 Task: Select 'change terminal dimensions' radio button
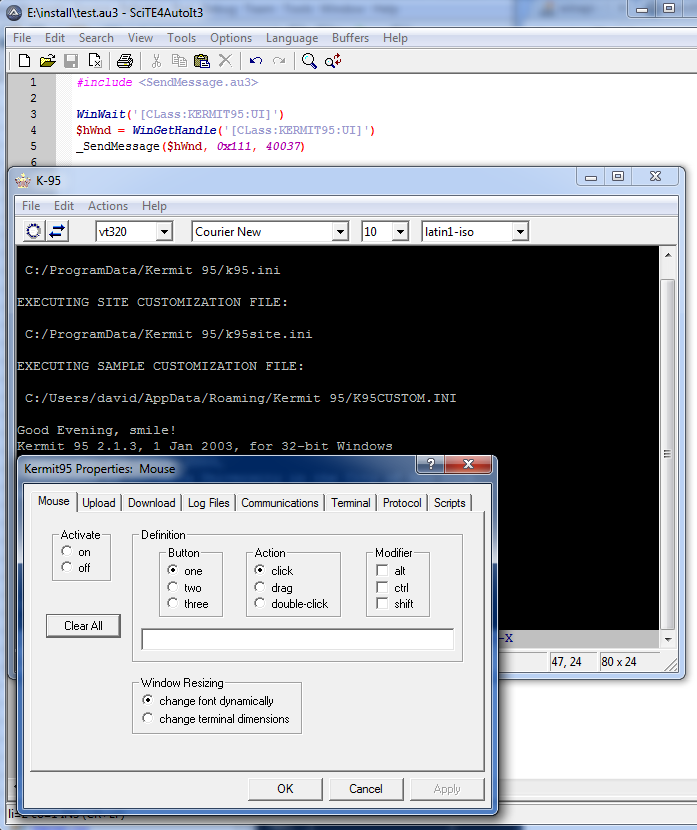click(148, 718)
